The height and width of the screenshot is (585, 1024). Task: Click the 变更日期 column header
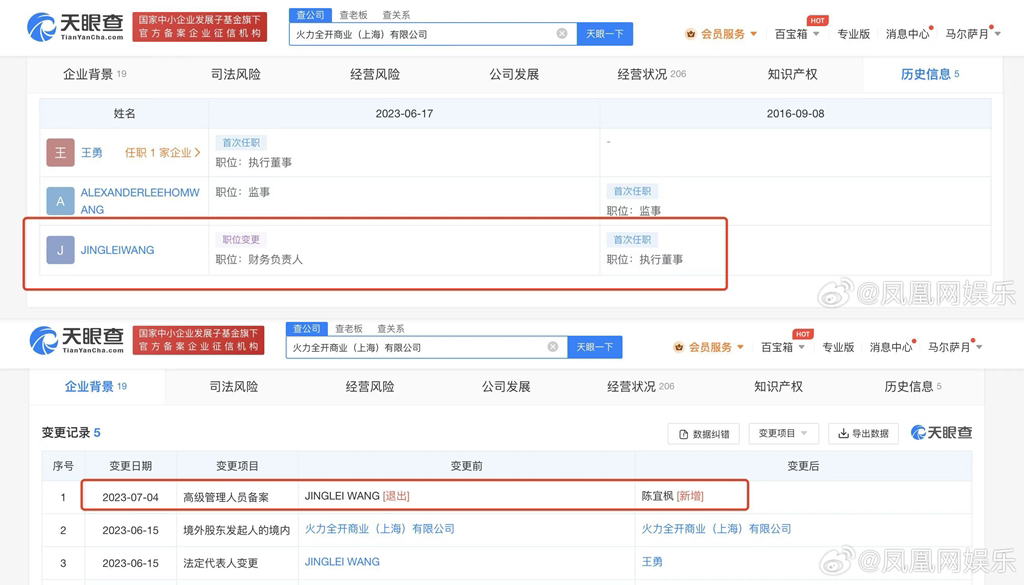click(131, 466)
